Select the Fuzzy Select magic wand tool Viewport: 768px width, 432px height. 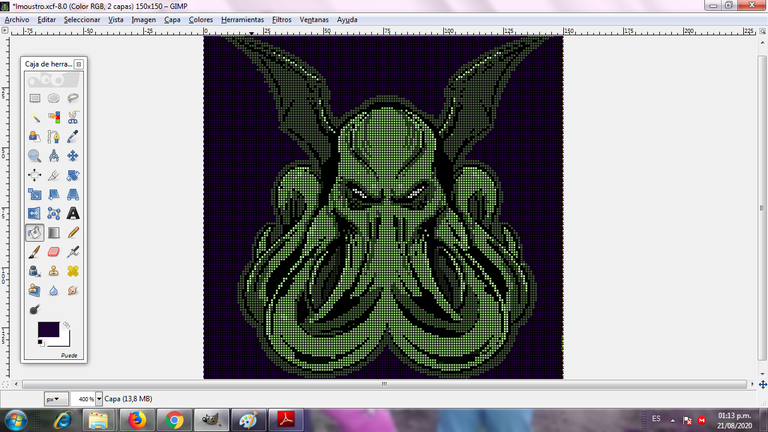click(x=34, y=118)
